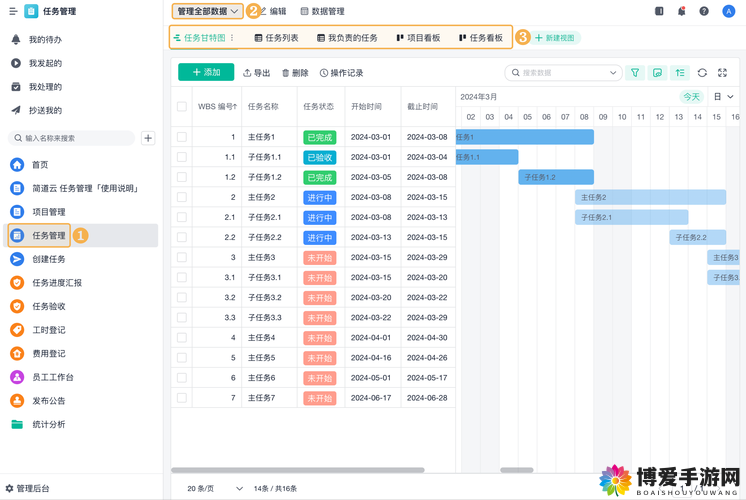Click the table horizontal scrollbar
The width and height of the screenshot is (746, 500).
[x=298, y=470]
